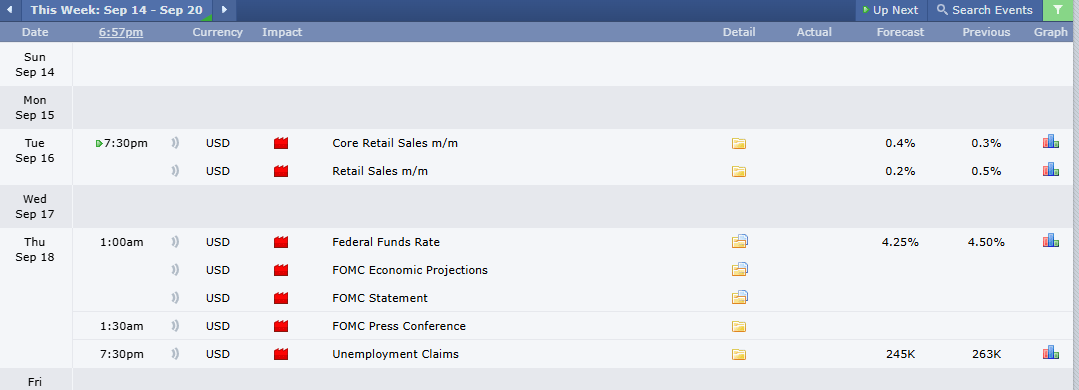Image resolution: width=1079 pixels, height=390 pixels.
Task: Open graph for Core Retail Sales m/m
Action: [1050, 142]
